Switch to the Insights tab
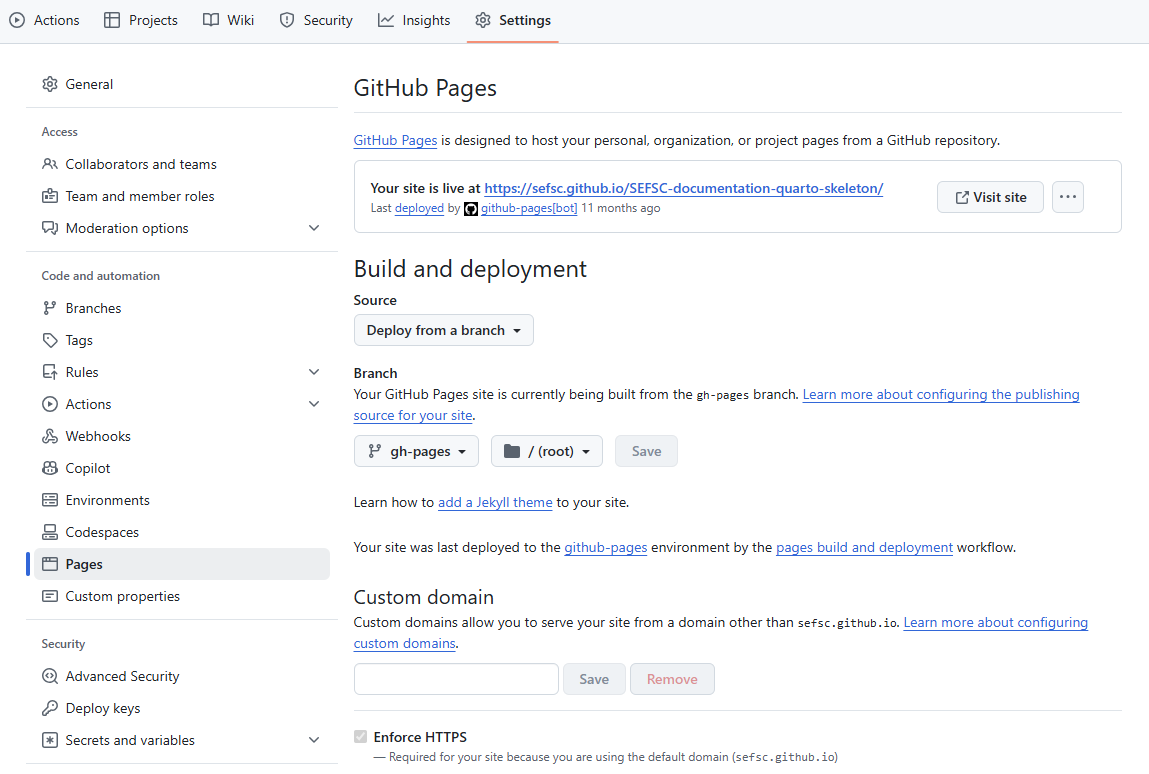The width and height of the screenshot is (1149, 774). tap(414, 21)
